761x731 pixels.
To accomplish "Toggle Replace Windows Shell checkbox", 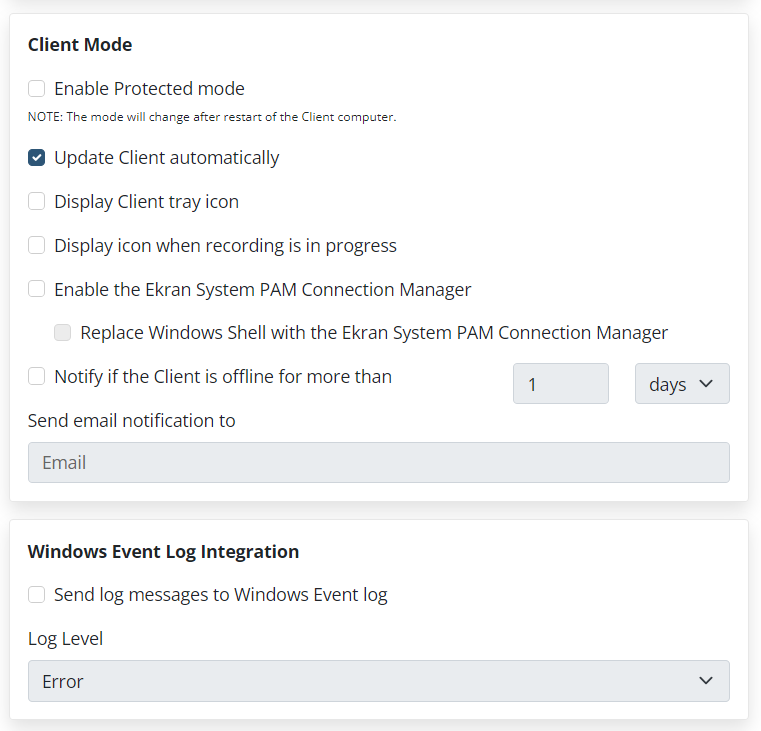I will click(x=63, y=333).
